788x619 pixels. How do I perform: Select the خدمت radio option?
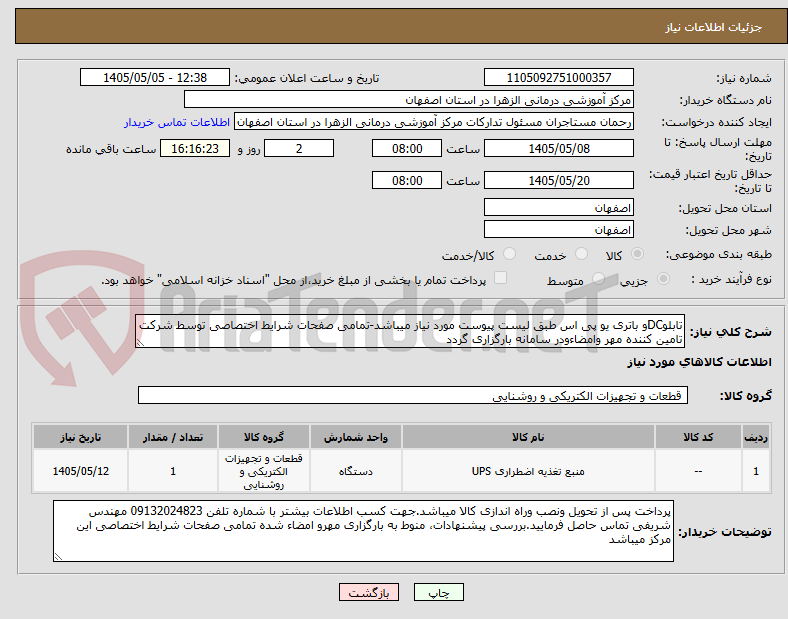point(581,254)
